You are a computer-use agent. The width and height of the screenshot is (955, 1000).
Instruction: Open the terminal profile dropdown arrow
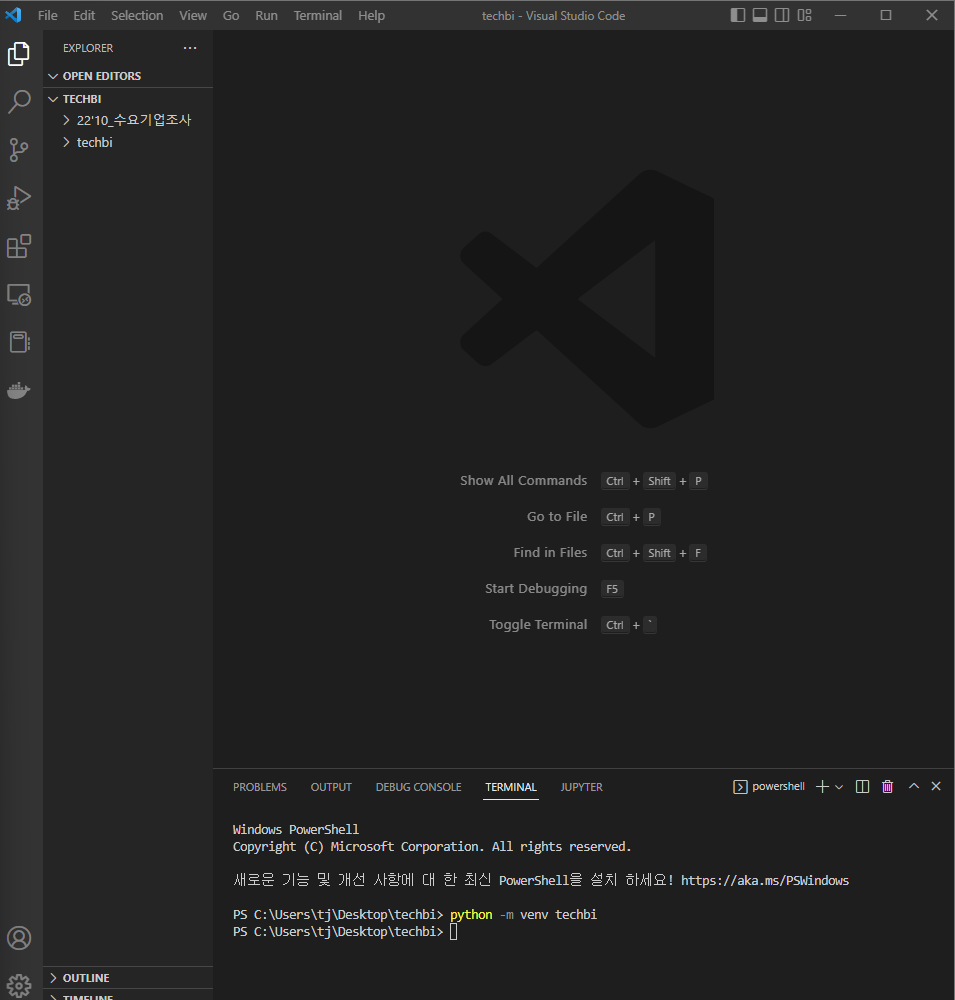pyautogui.click(x=839, y=786)
